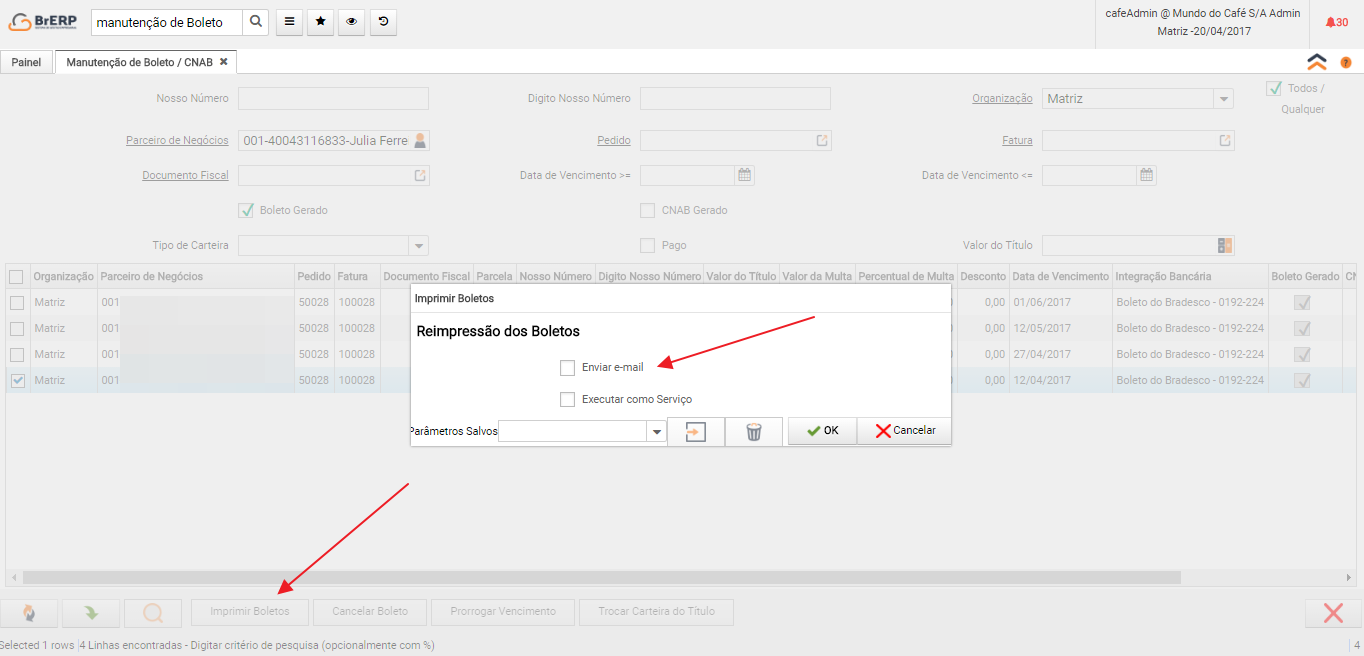Click the eye view icon in toolbar
1364x656 pixels.
pos(351,22)
